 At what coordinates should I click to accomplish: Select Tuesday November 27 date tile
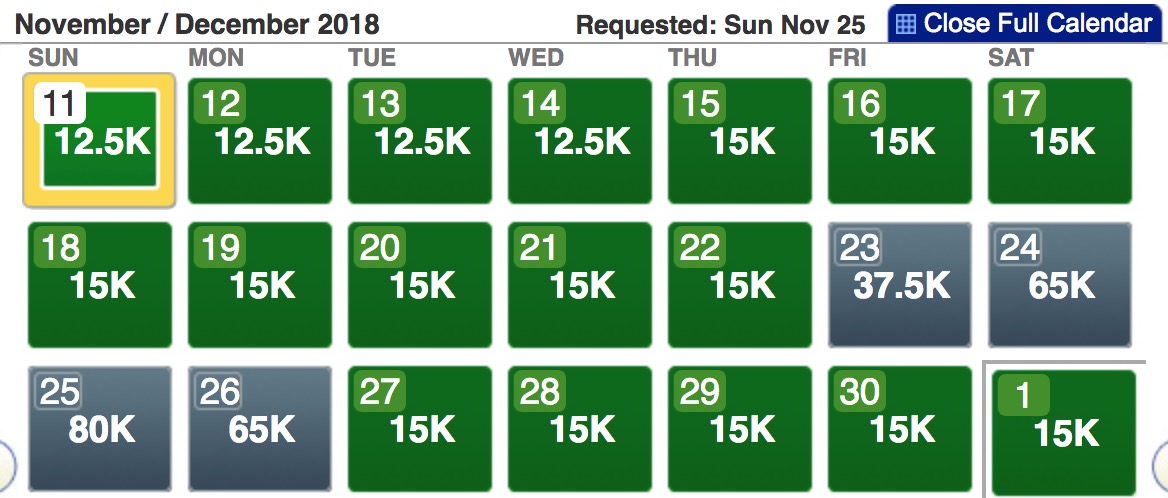[420, 428]
